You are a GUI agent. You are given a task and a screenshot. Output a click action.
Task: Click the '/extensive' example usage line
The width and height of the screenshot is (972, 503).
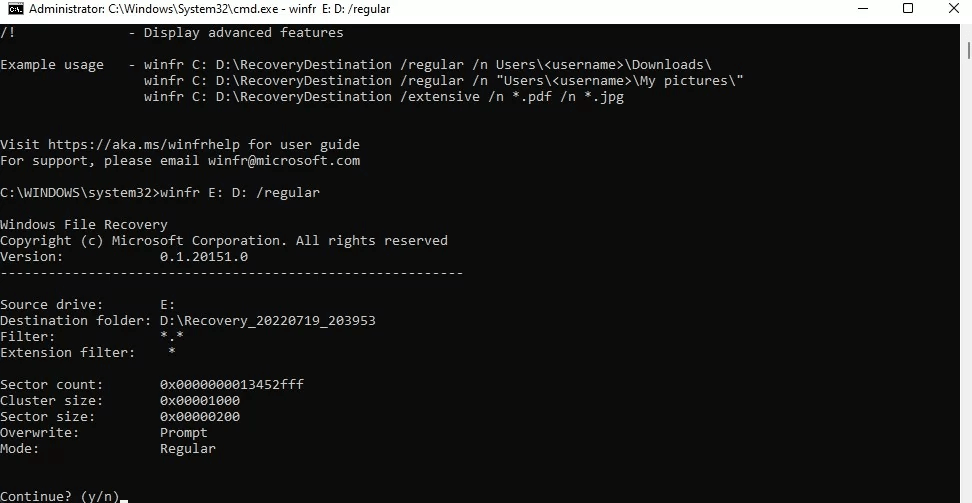(384, 96)
